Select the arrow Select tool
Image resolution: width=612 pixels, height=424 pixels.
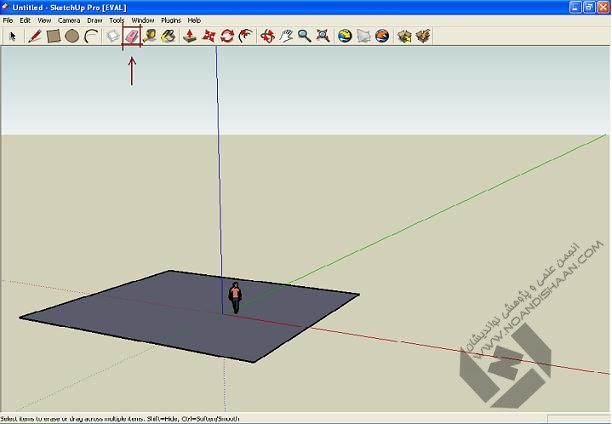13,36
